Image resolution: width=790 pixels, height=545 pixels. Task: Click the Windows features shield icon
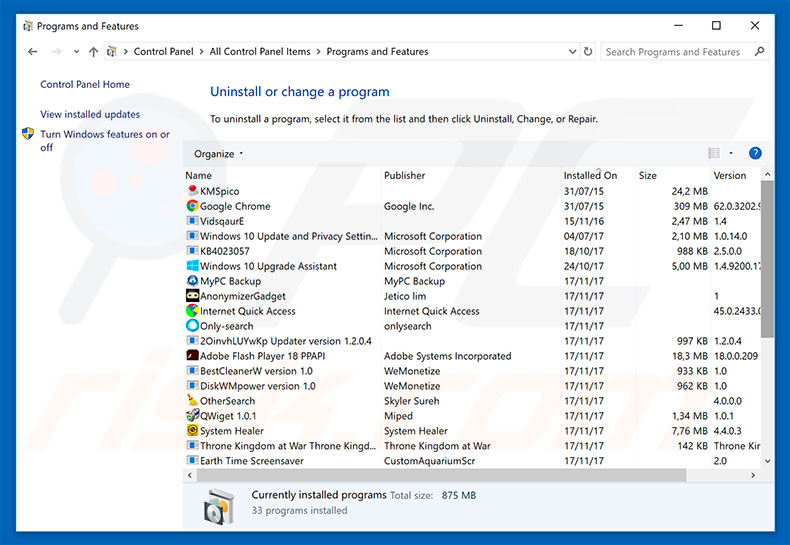click(28, 133)
